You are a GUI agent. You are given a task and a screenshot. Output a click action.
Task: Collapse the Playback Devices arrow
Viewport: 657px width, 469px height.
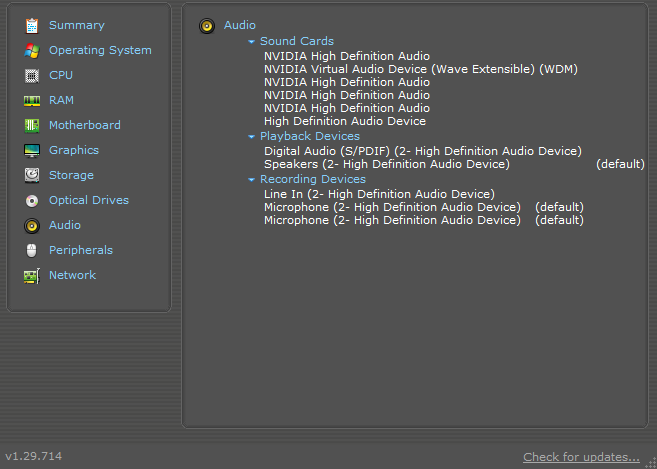[251, 137]
